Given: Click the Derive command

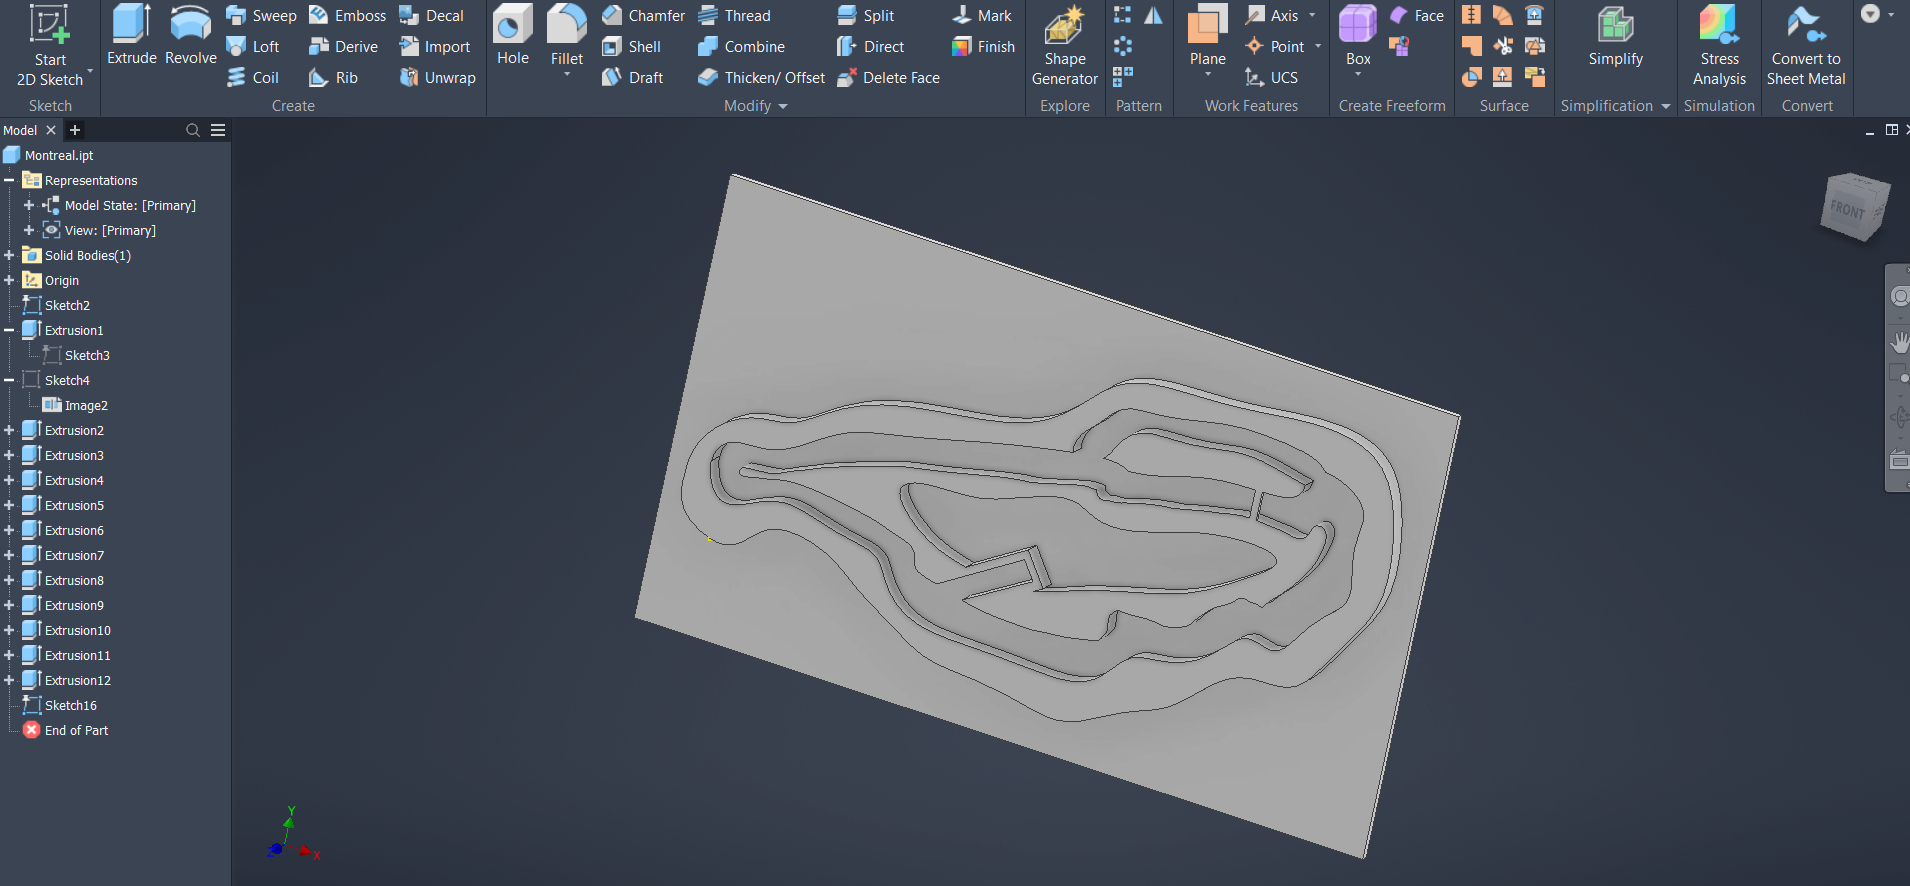Looking at the screenshot, I should coord(343,47).
